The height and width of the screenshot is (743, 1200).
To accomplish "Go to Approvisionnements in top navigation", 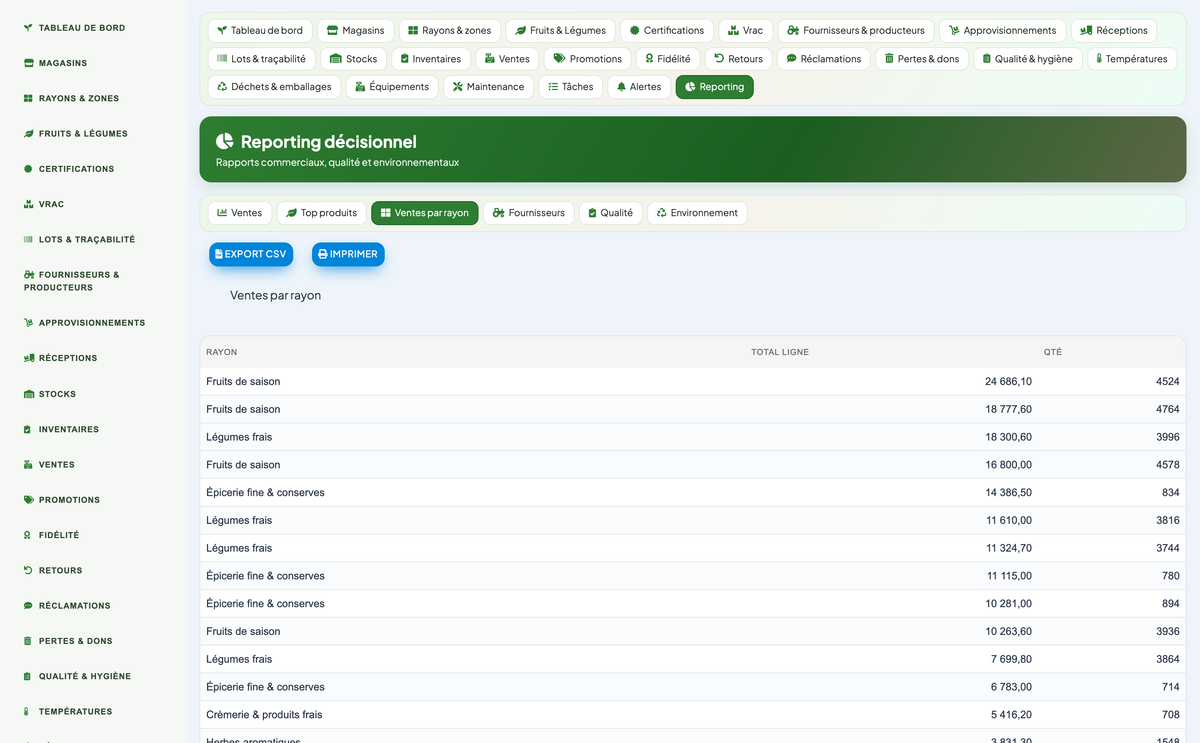I will point(1003,31).
